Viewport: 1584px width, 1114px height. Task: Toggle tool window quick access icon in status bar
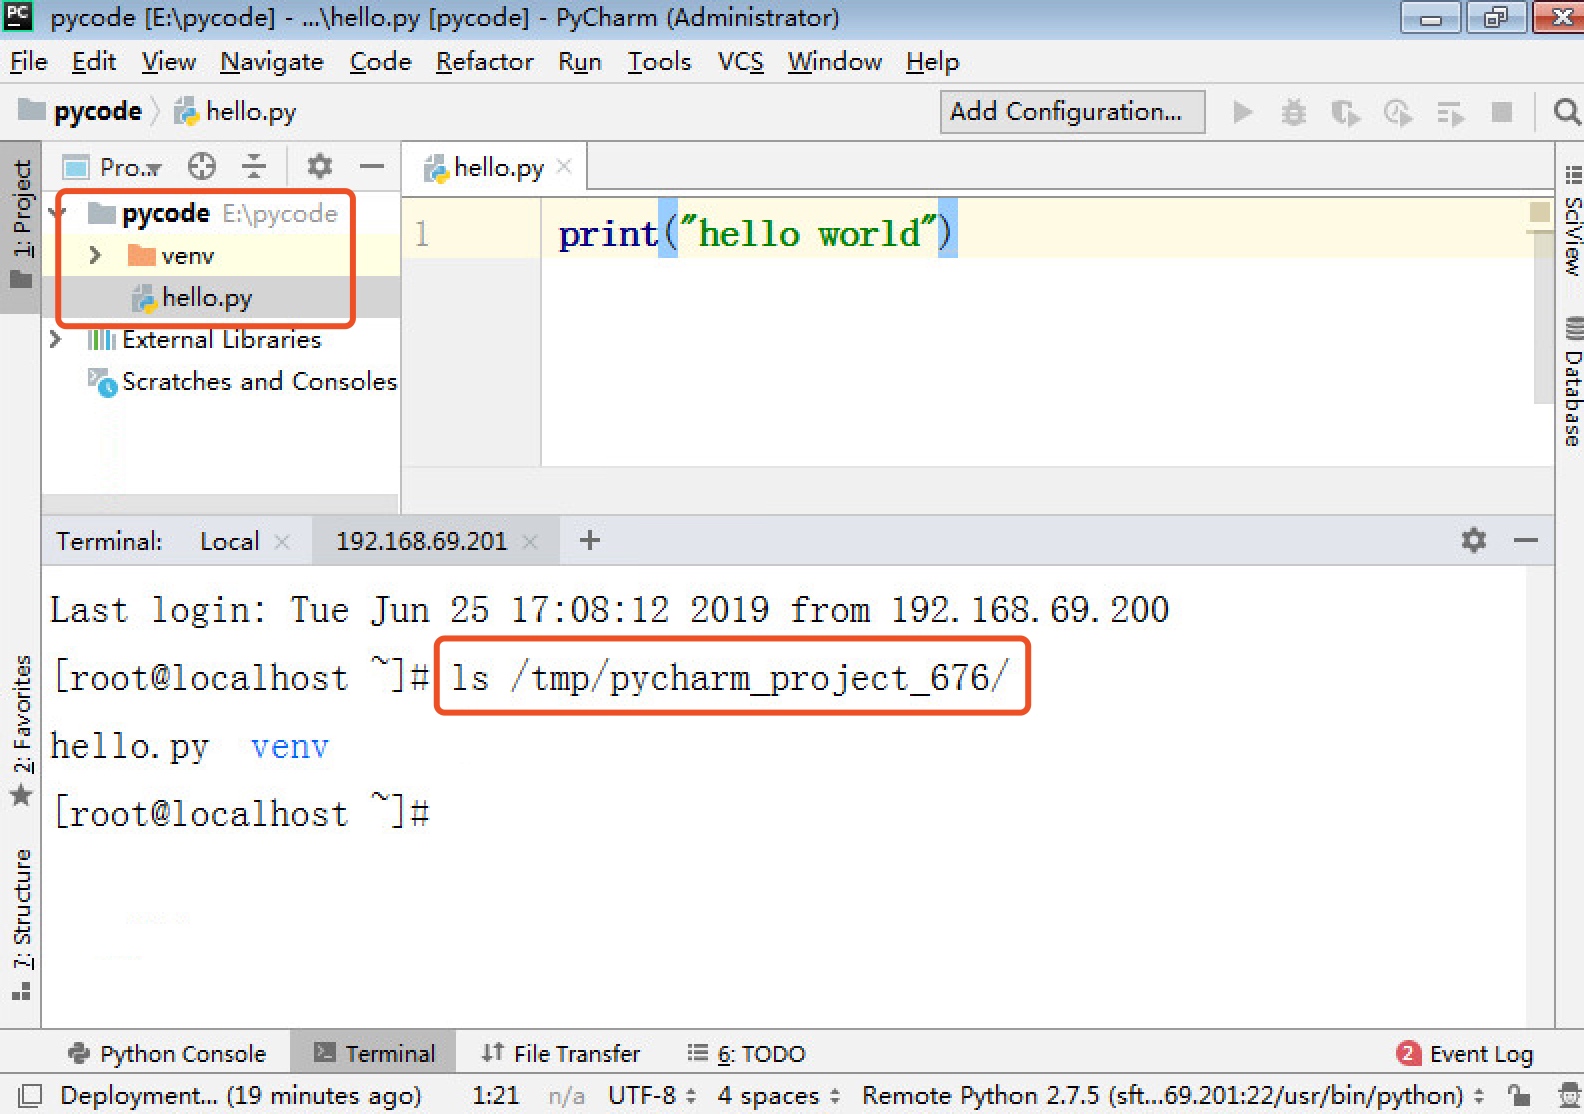pos(30,1096)
